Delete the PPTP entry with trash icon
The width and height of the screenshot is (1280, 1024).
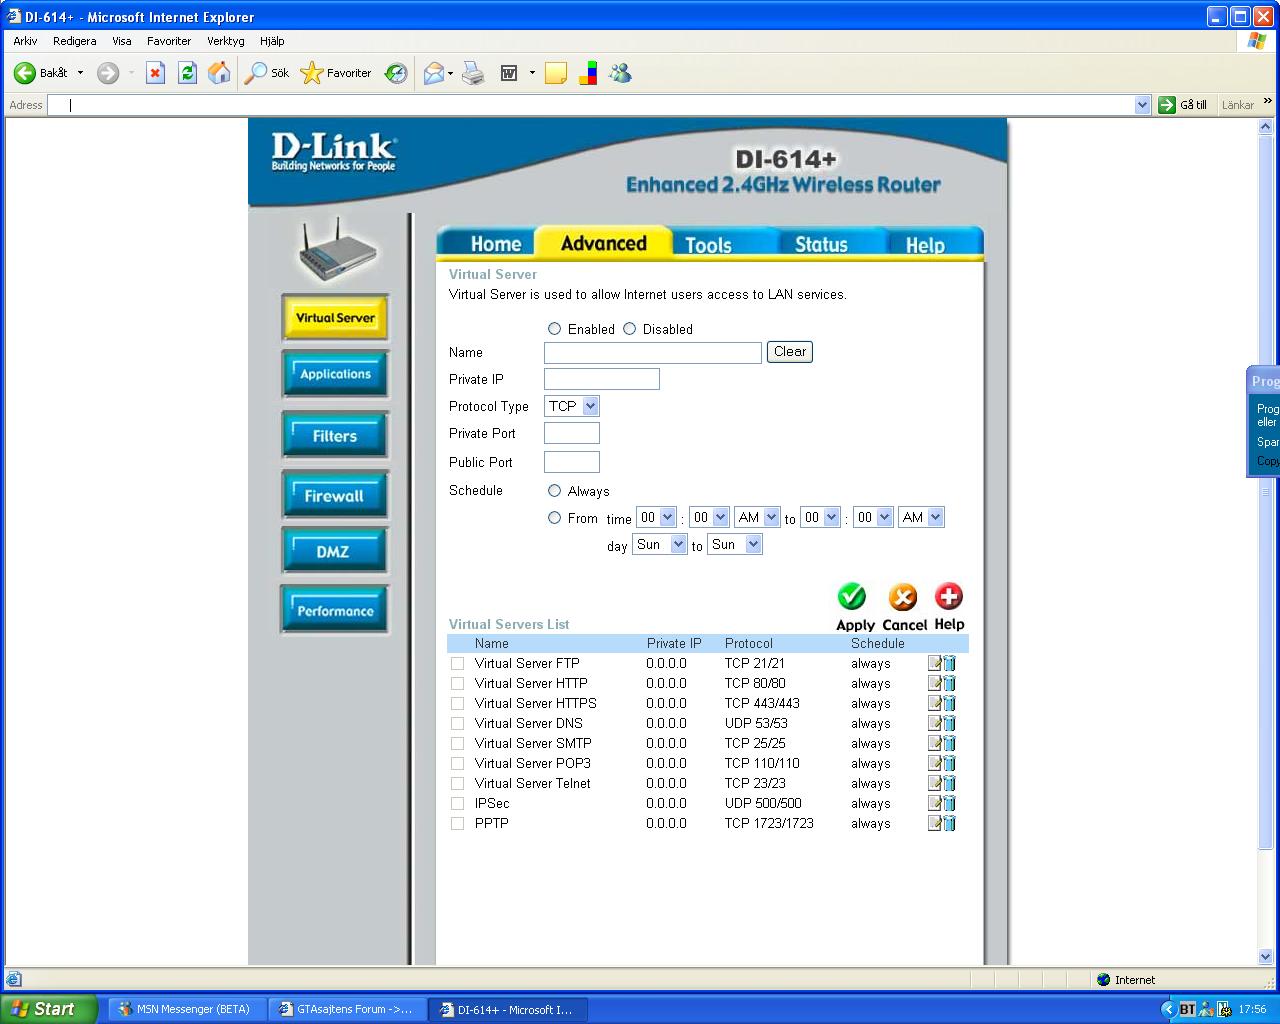[949, 823]
